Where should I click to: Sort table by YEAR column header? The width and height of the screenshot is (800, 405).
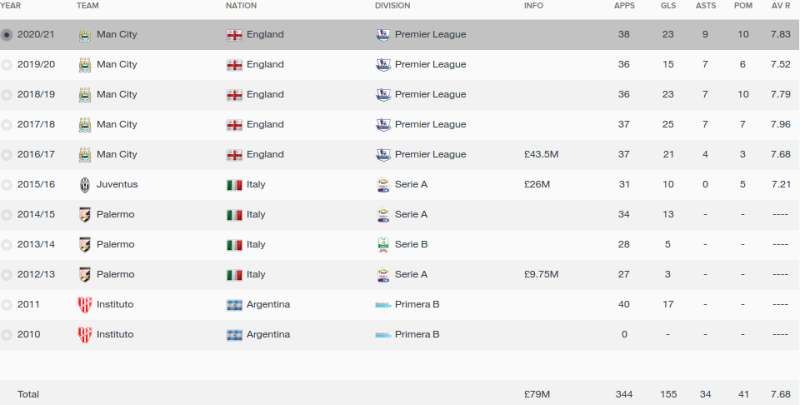[x=11, y=6]
